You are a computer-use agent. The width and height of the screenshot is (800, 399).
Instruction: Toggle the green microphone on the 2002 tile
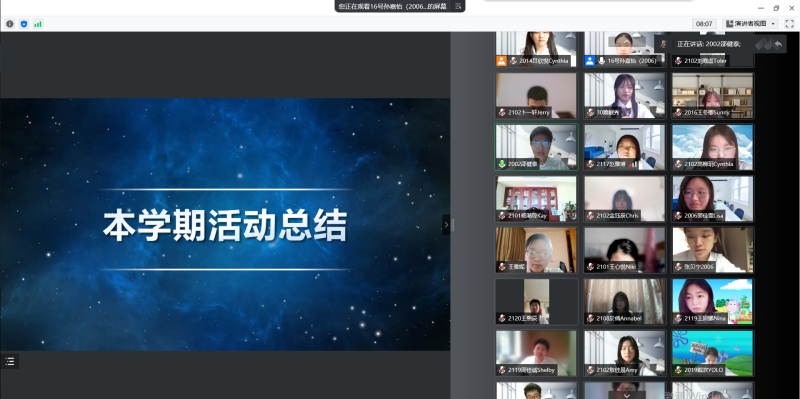(502, 164)
